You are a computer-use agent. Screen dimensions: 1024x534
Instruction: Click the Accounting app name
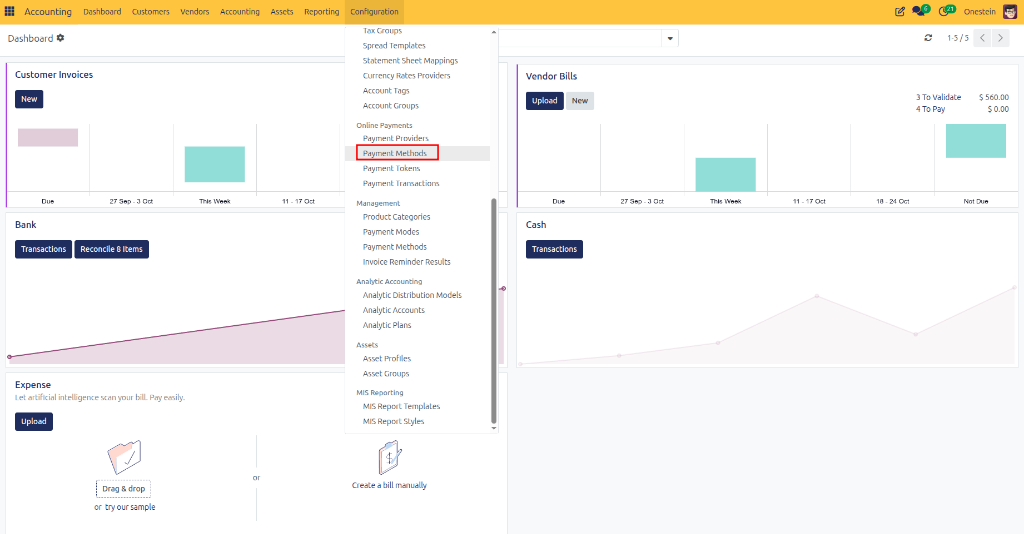point(48,12)
